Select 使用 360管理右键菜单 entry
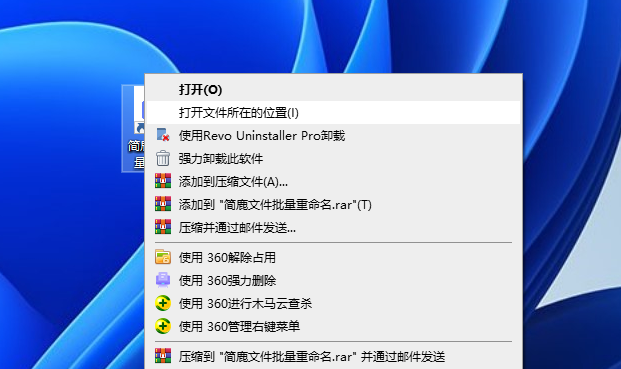Viewport: 621px width, 369px height. (x=333, y=326)
